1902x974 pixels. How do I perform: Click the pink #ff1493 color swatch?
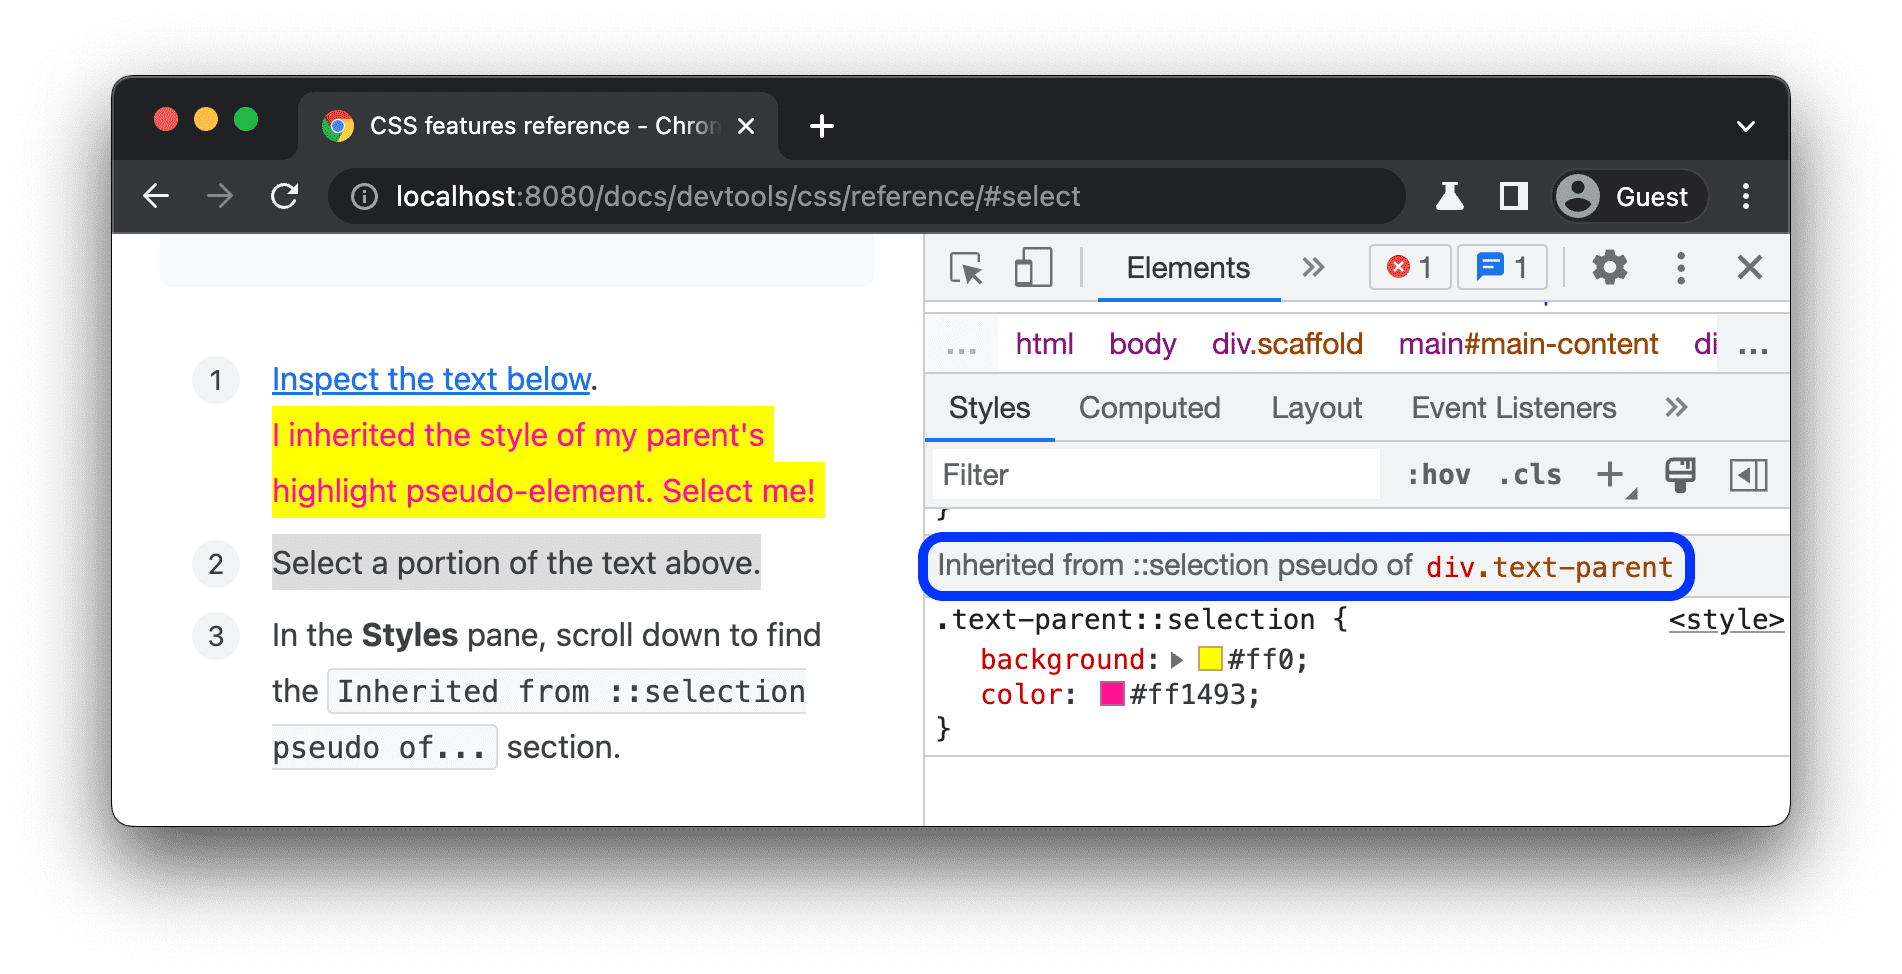point(1113,694)
